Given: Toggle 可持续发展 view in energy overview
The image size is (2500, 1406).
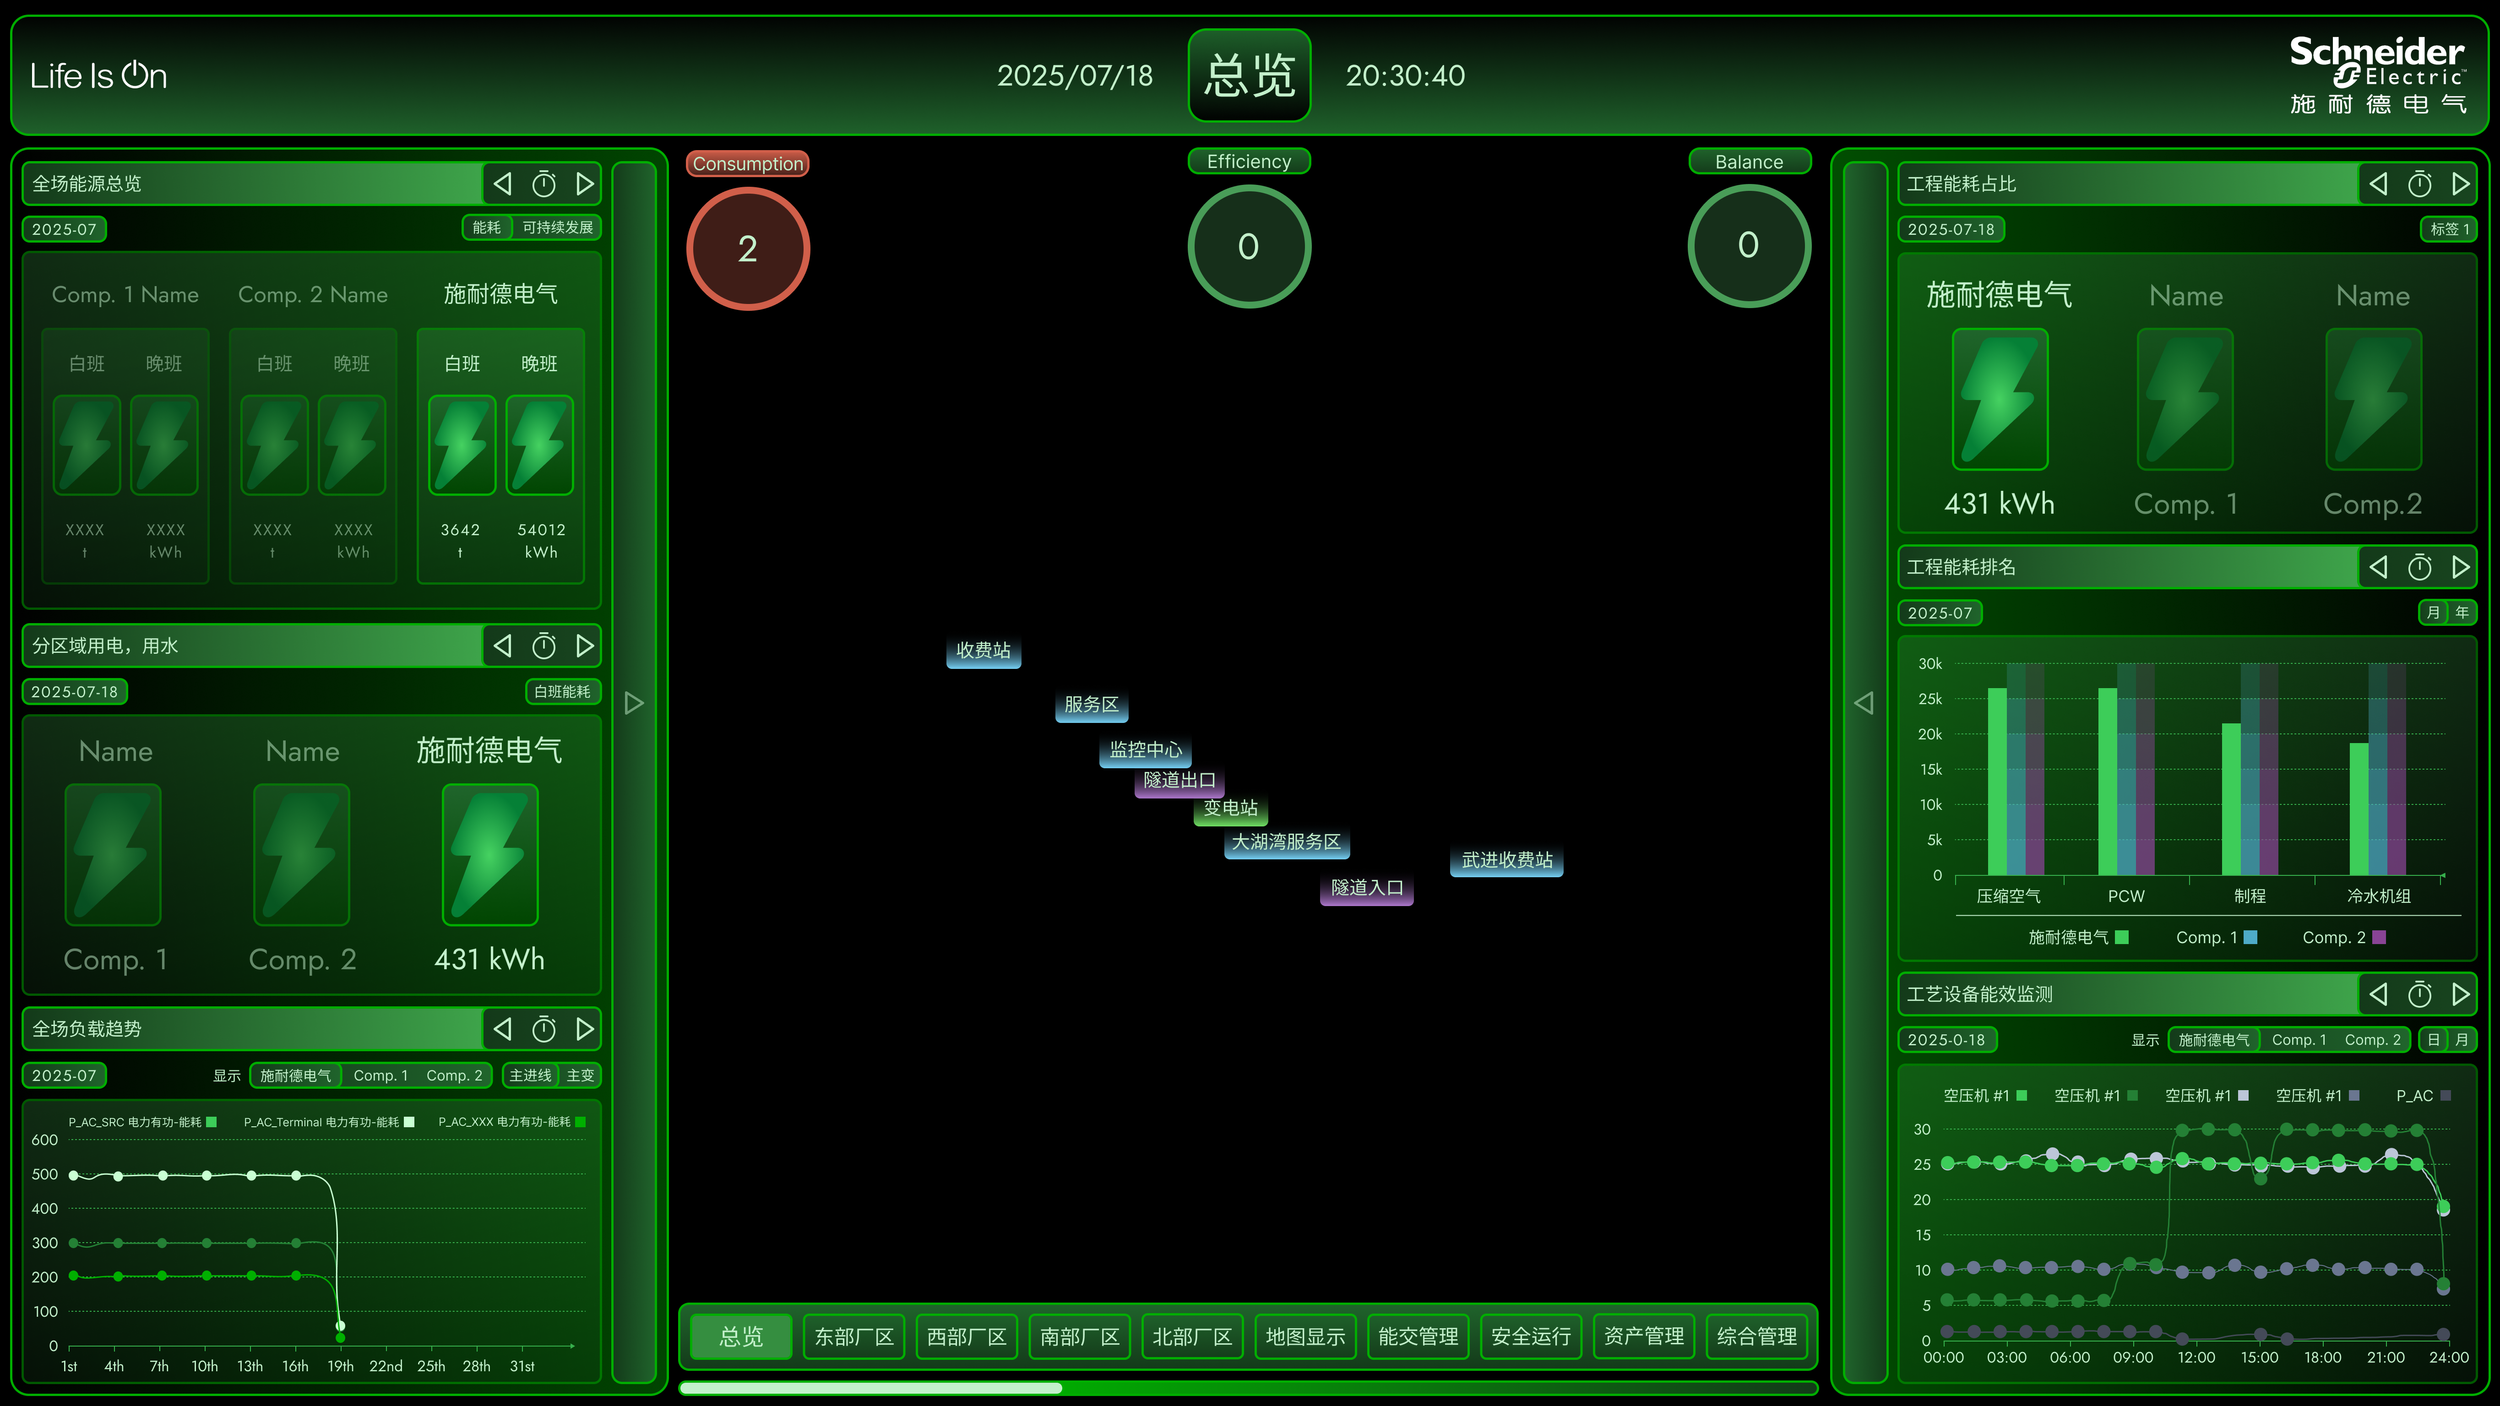Looking at the screenshot, I should 557,228.
